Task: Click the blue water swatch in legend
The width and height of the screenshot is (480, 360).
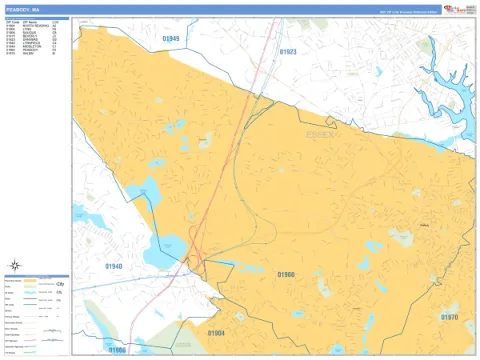Action: point(30,292)
